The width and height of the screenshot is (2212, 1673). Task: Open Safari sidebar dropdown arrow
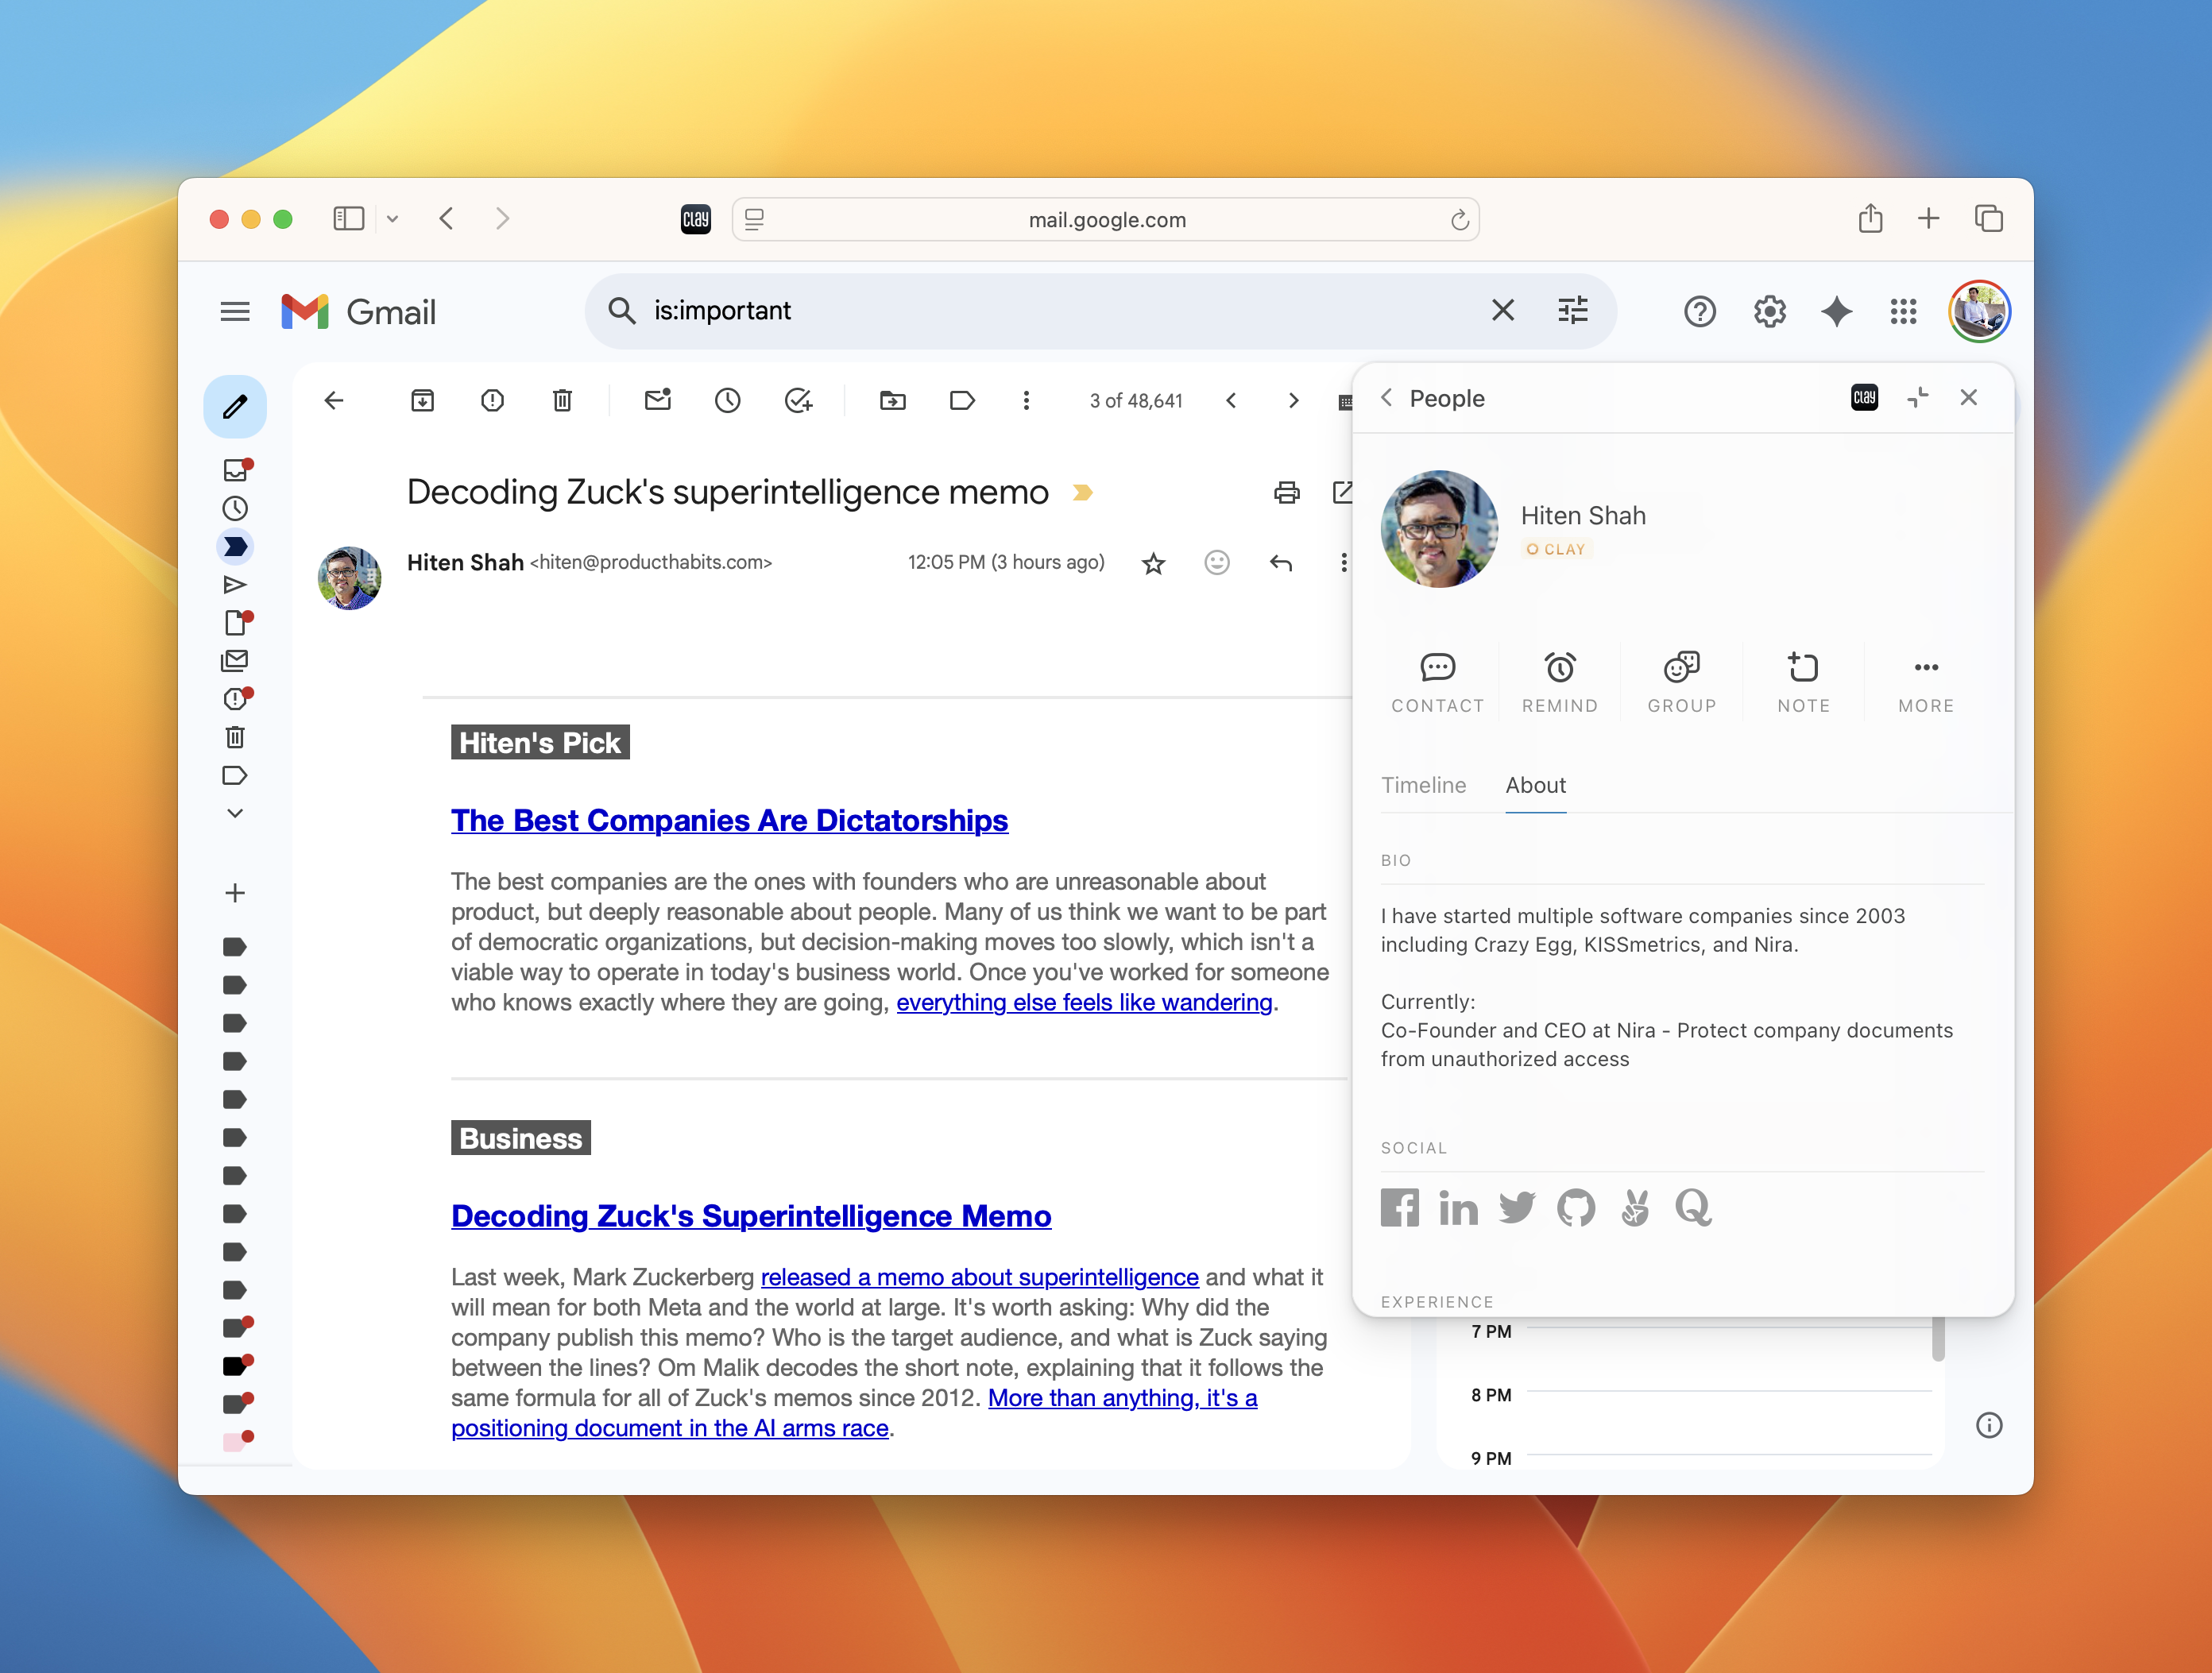(x=393, y=219)
